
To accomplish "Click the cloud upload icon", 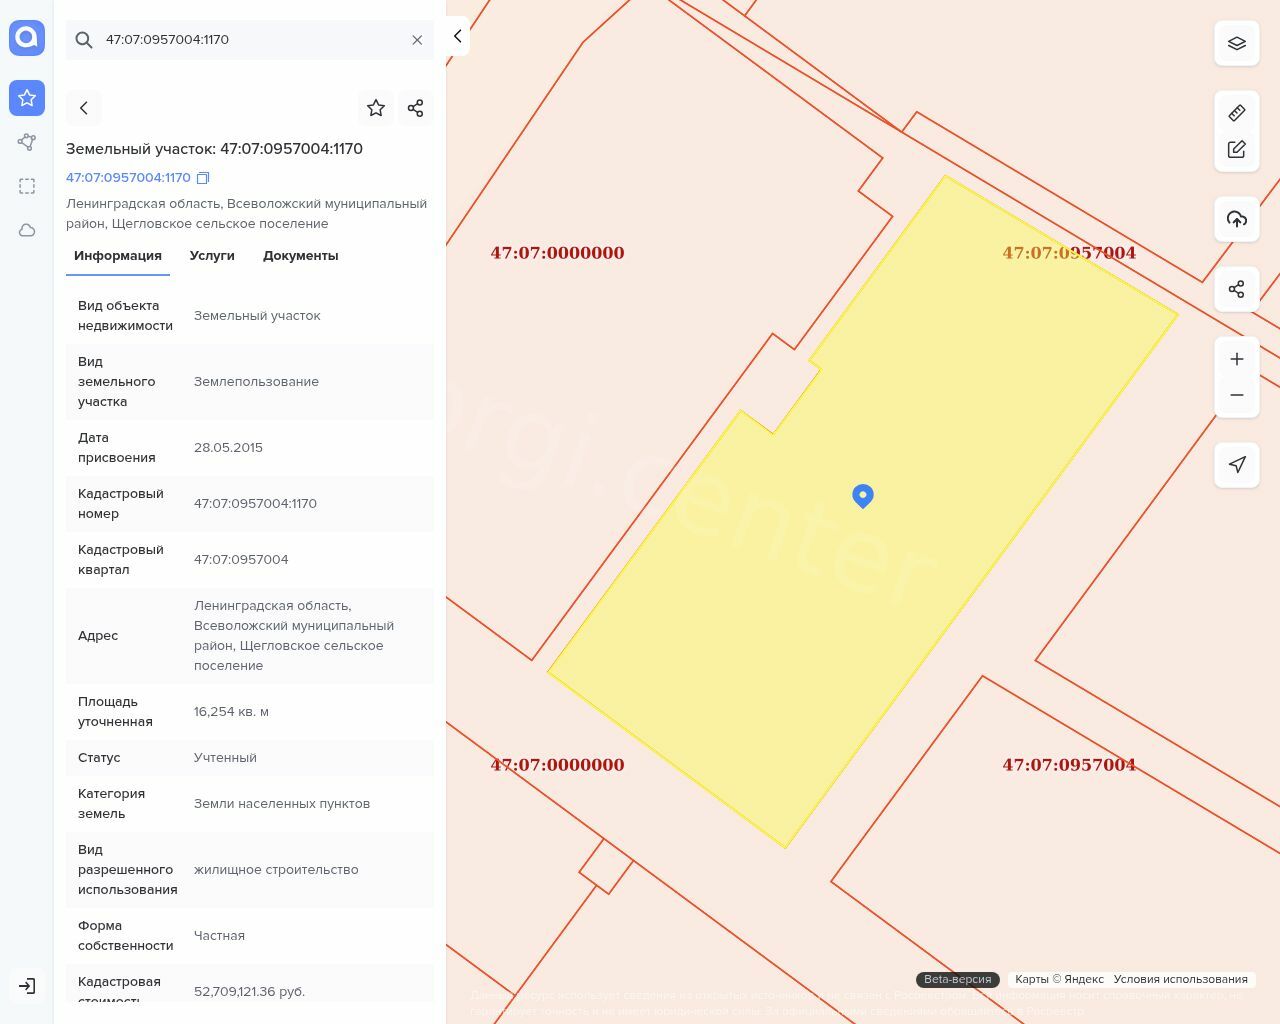I will coord(1237,219).
